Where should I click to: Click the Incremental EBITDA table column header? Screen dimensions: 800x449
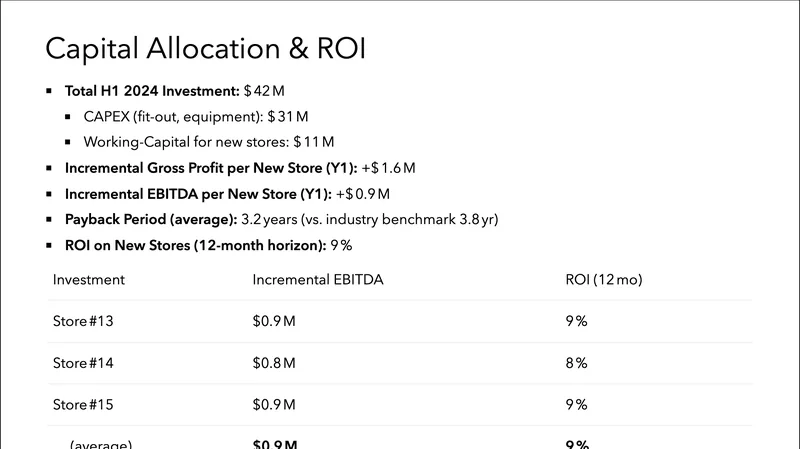(x=318, y=280)
